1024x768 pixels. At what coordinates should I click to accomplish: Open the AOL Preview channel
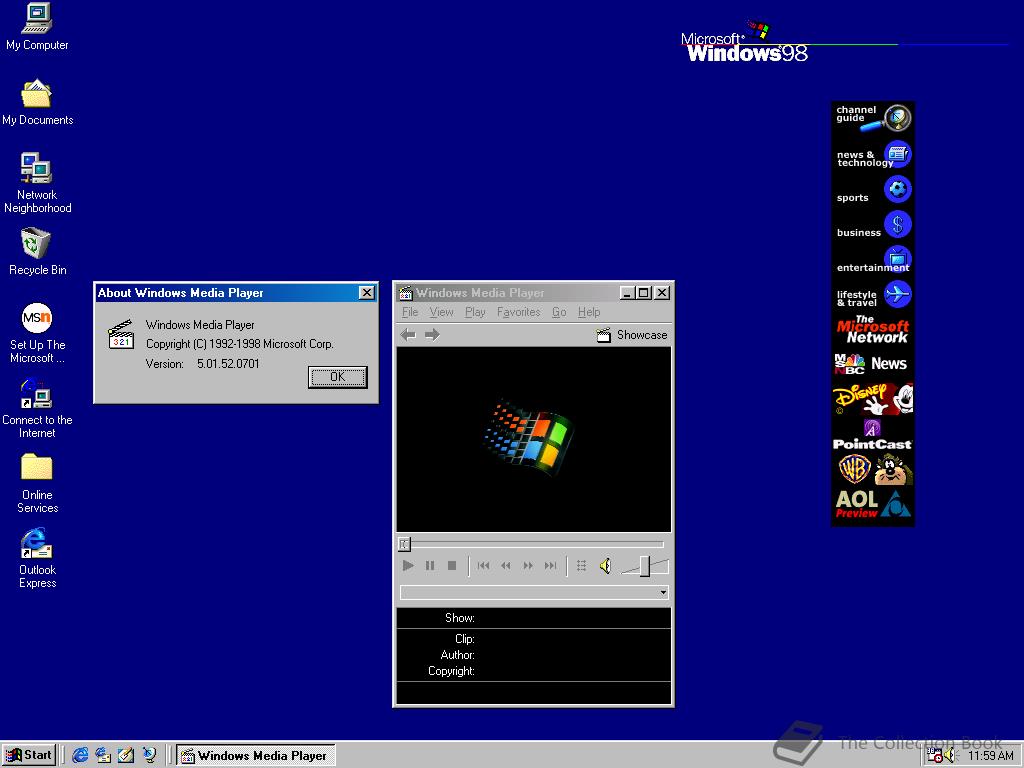click(872, 505)
